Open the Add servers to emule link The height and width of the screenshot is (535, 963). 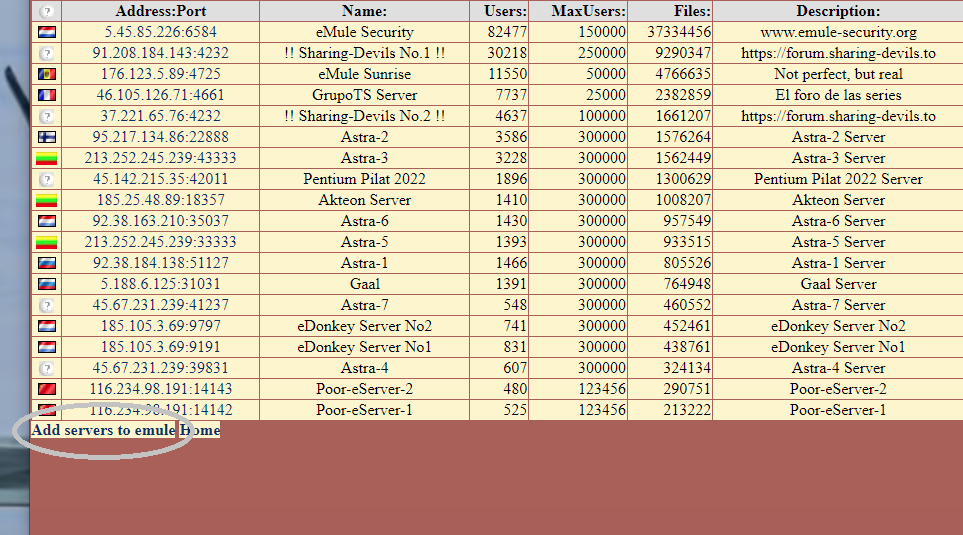click(103, 430)
